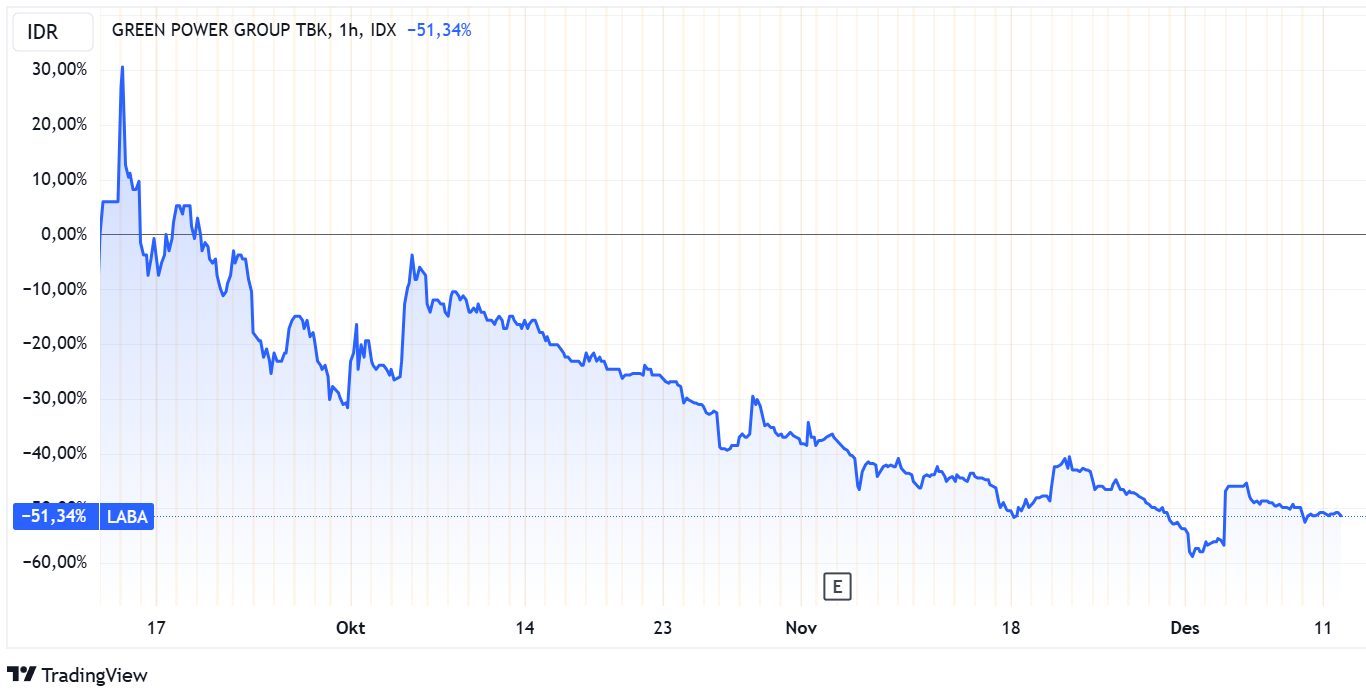Click the GREEN POWER GROUP TBK title
1366x697 pixels.
click(x=219, y=30)
